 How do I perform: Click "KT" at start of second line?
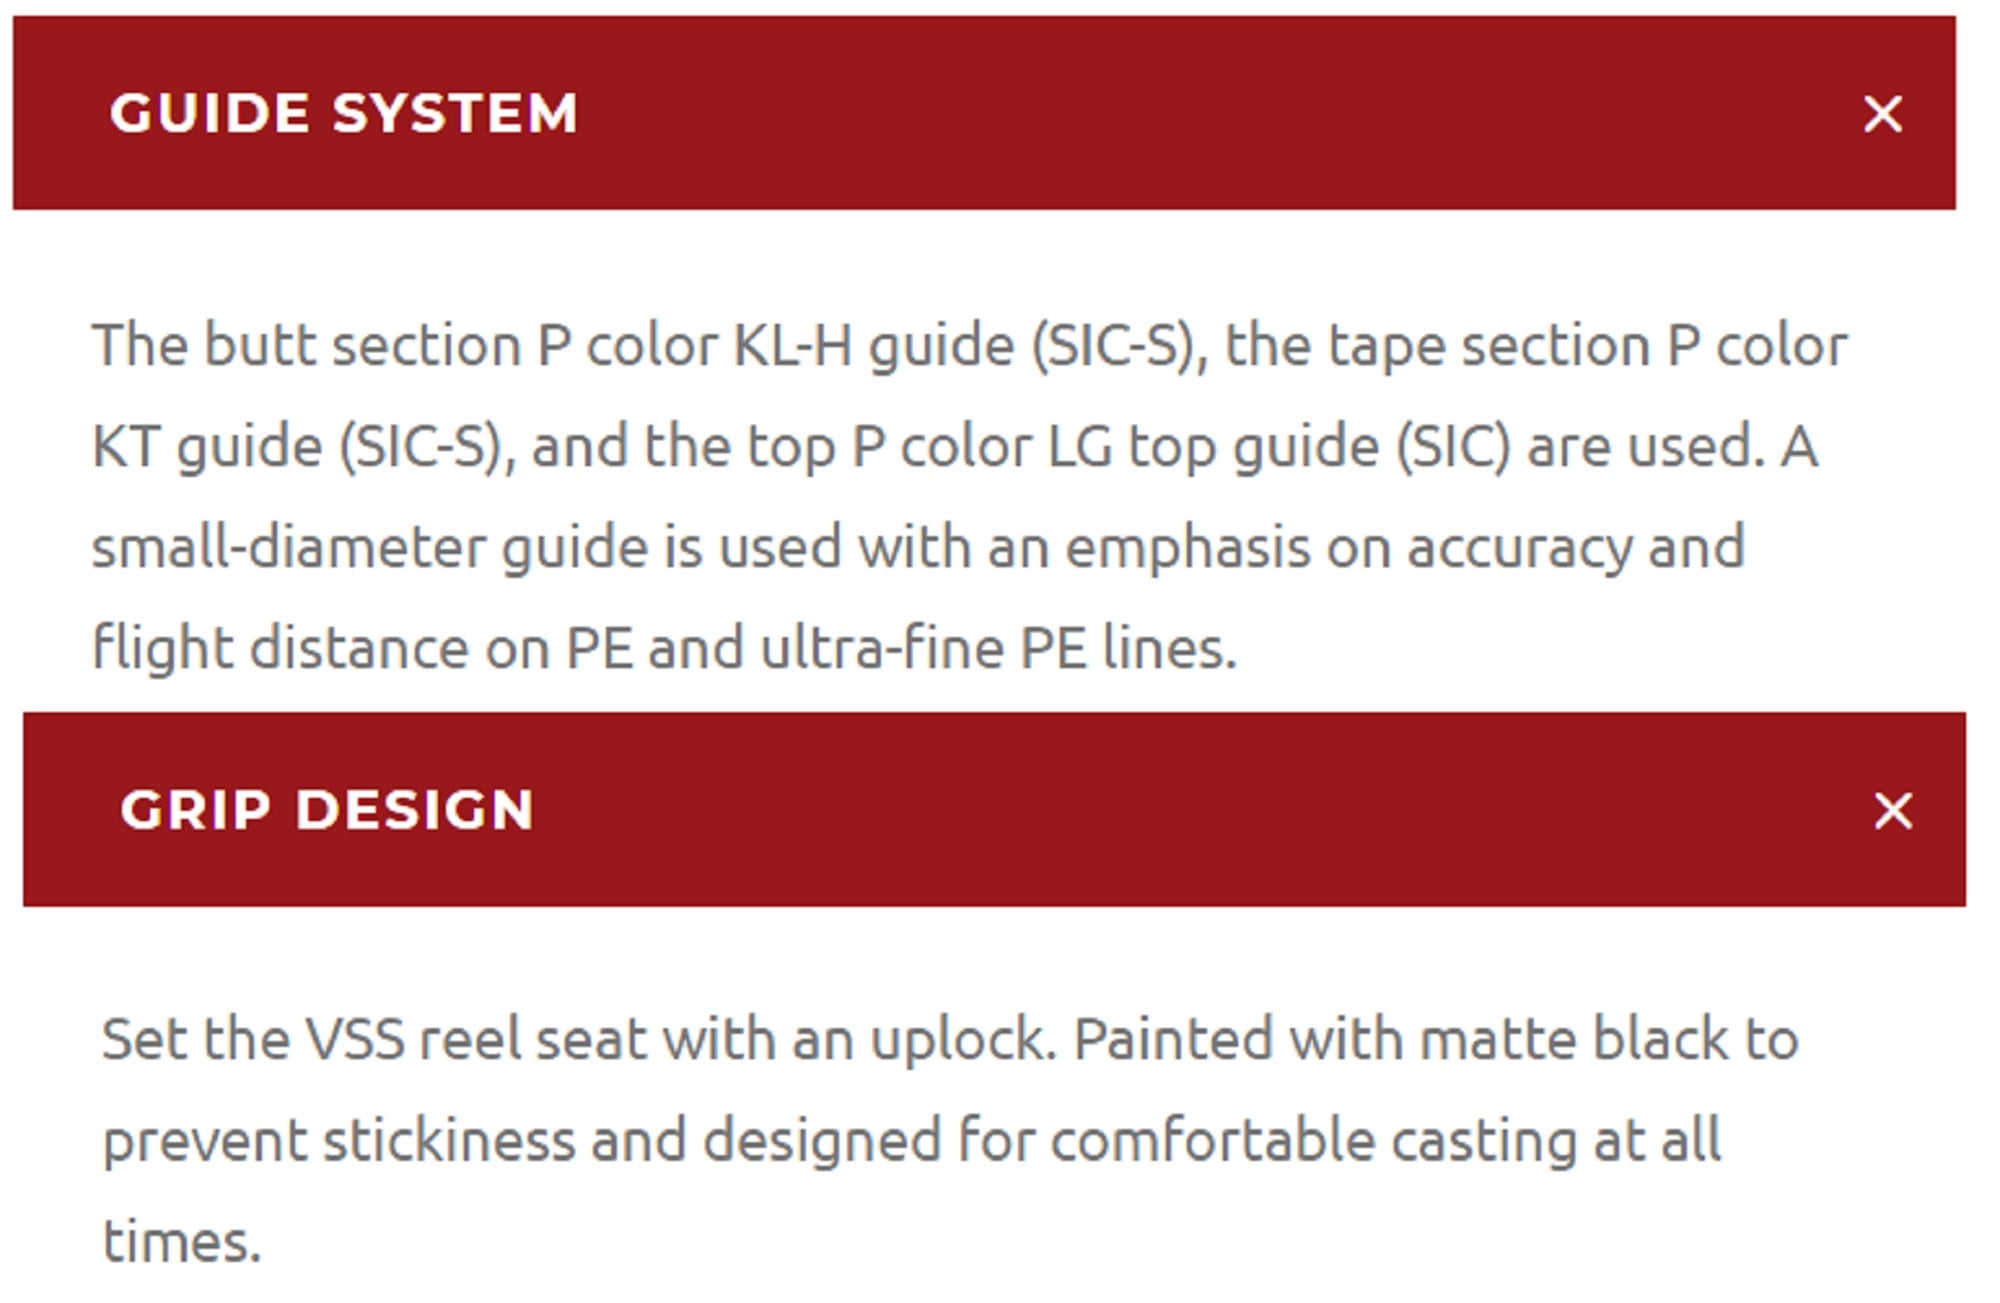[x=126, y=446]
